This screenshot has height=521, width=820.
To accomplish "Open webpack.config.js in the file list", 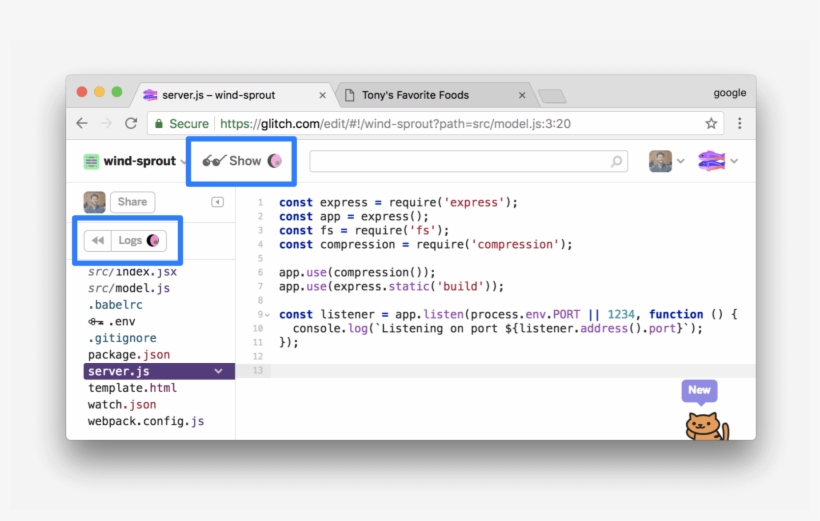I will click(x=146, y=421).
